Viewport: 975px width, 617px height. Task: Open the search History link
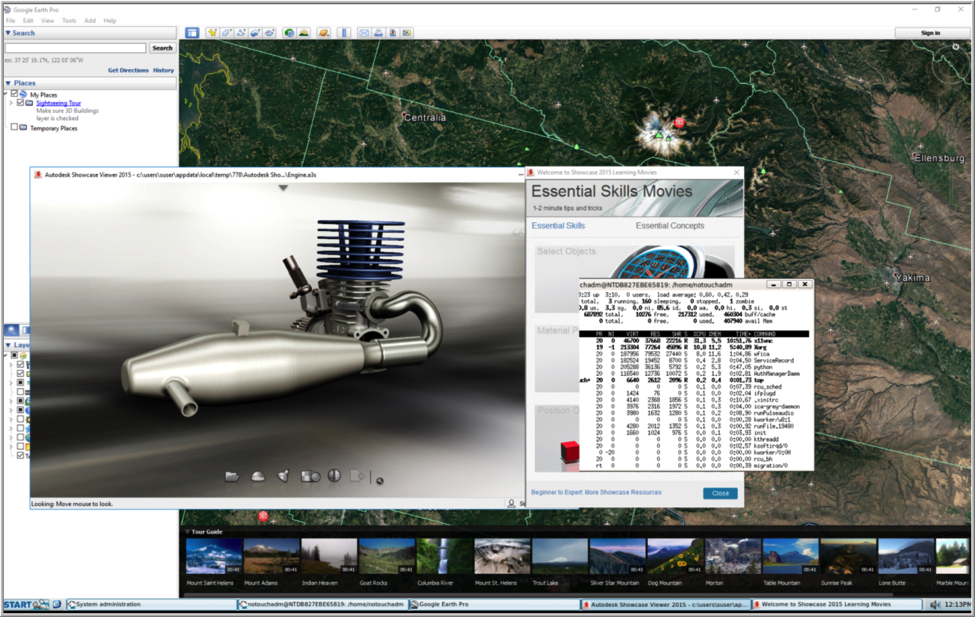[164, 70]
